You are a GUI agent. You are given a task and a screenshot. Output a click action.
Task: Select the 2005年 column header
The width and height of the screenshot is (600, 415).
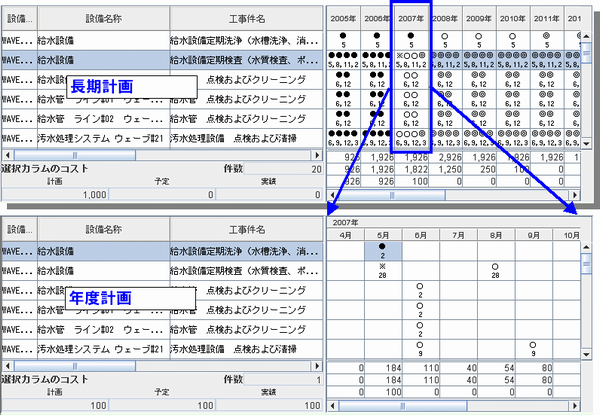[x=343, y=18]
